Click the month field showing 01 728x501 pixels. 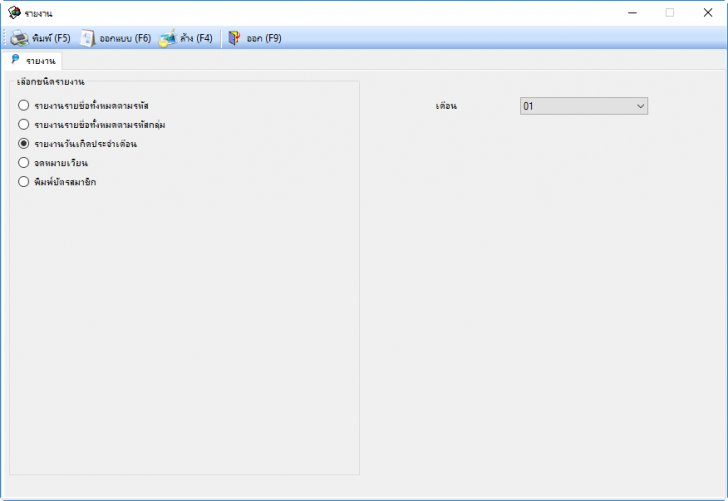tap(584, 106)
